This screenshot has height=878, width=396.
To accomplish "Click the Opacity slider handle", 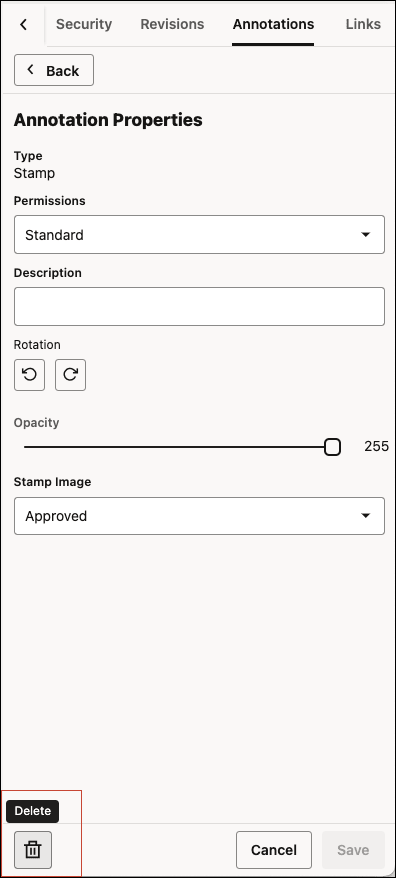I will pos(332,447).
